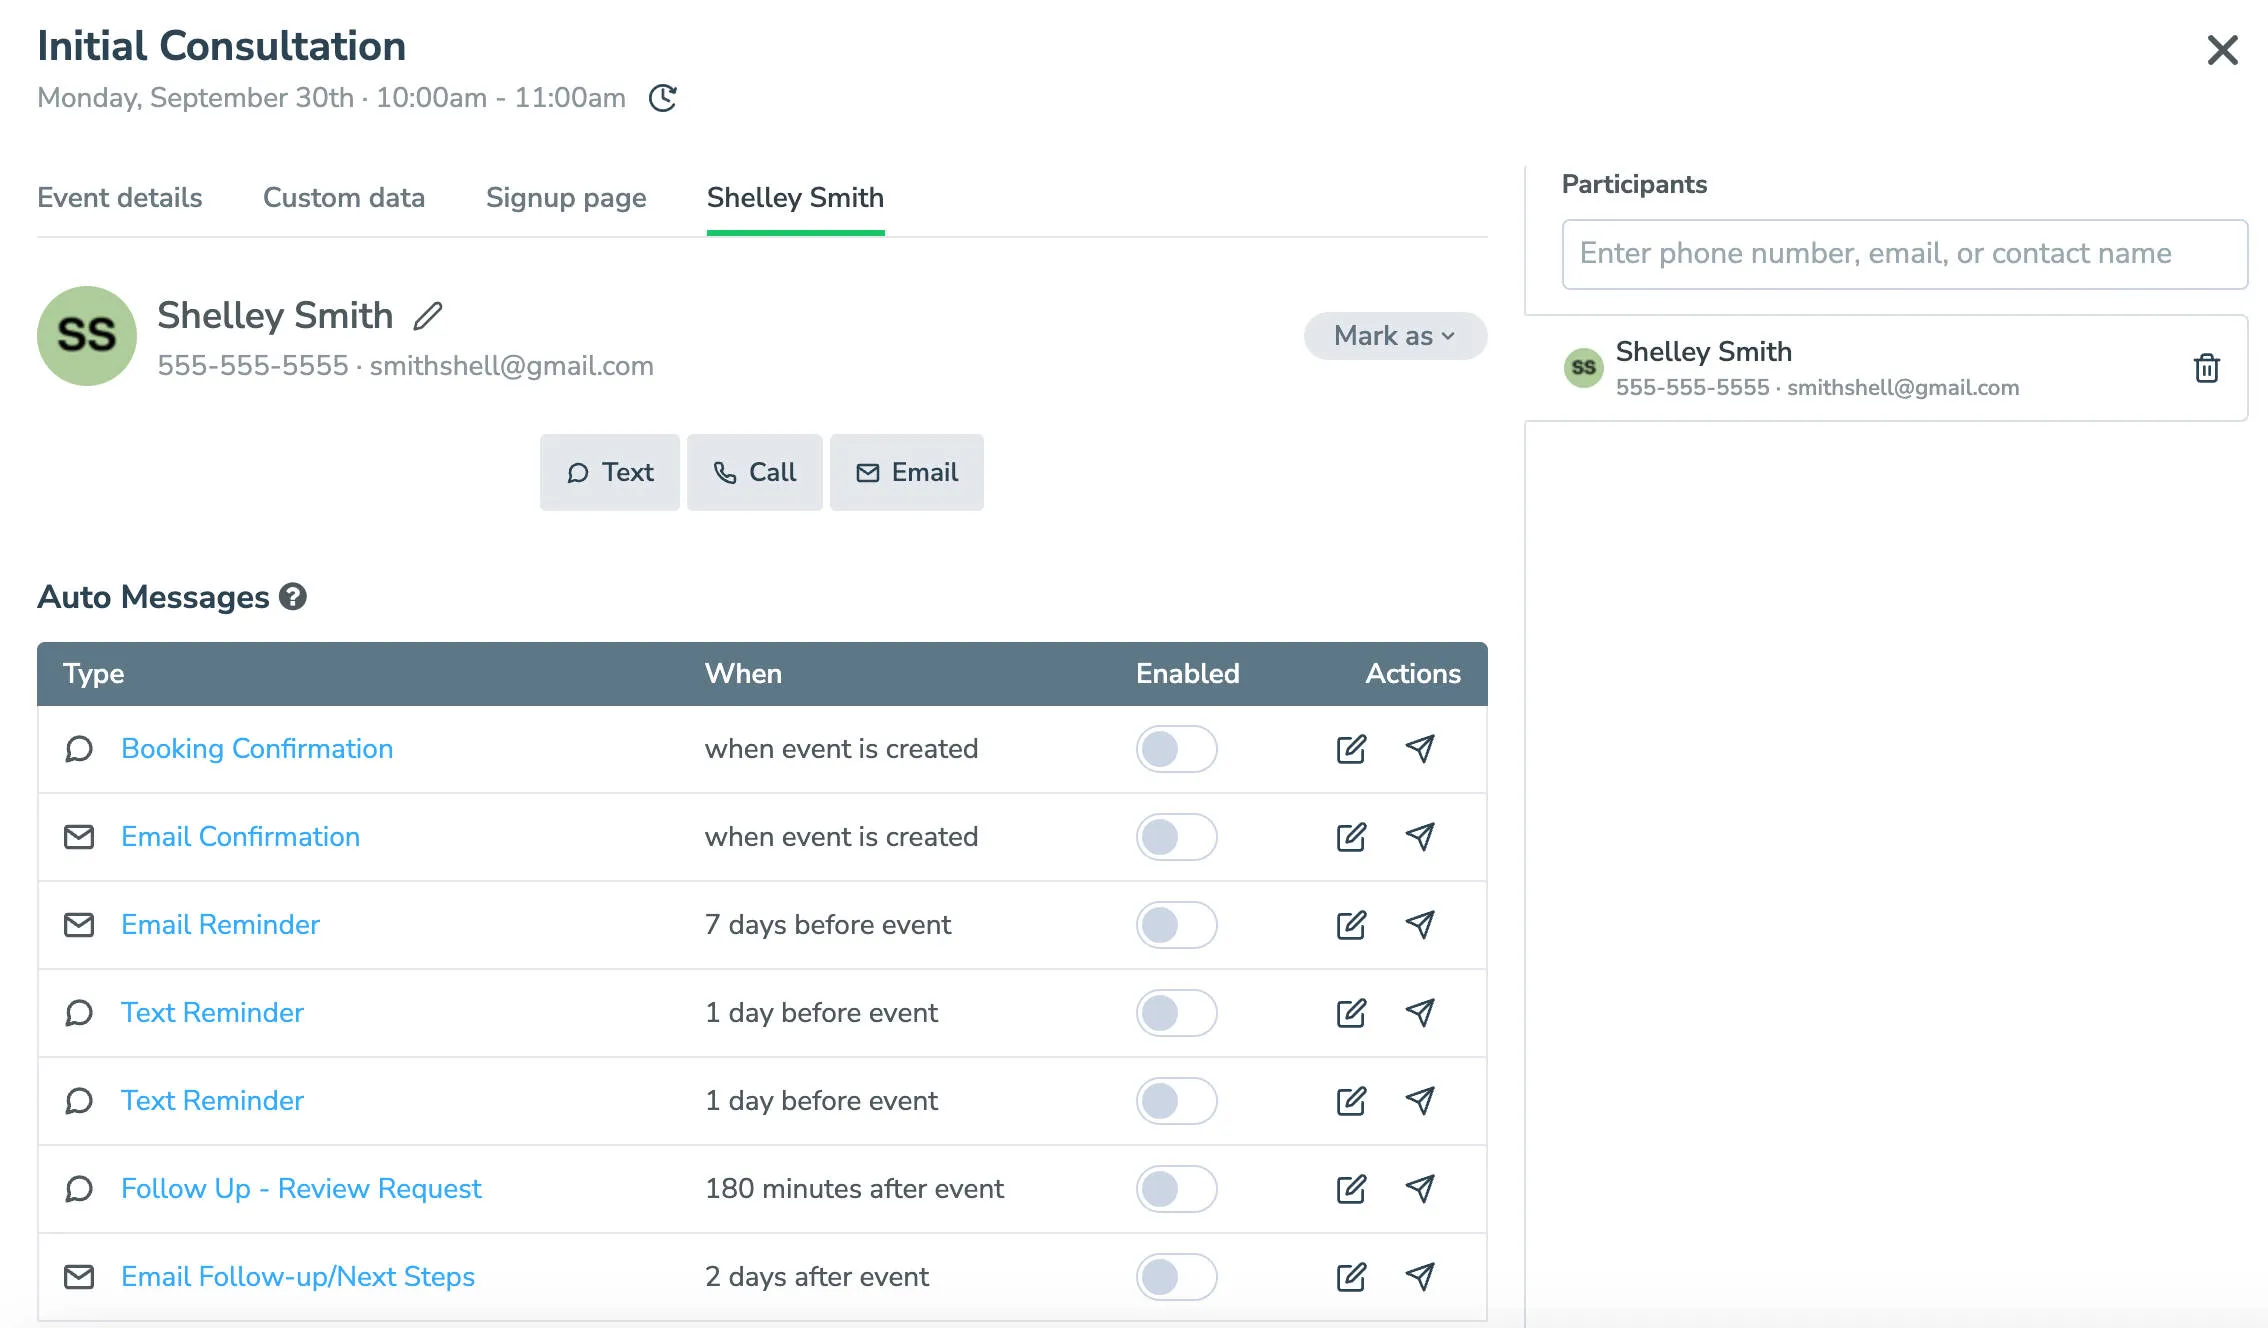Edit the Booking Confirmation message
The height and width of the screenshot is (1328, 2268).
tap(1351, 748)
